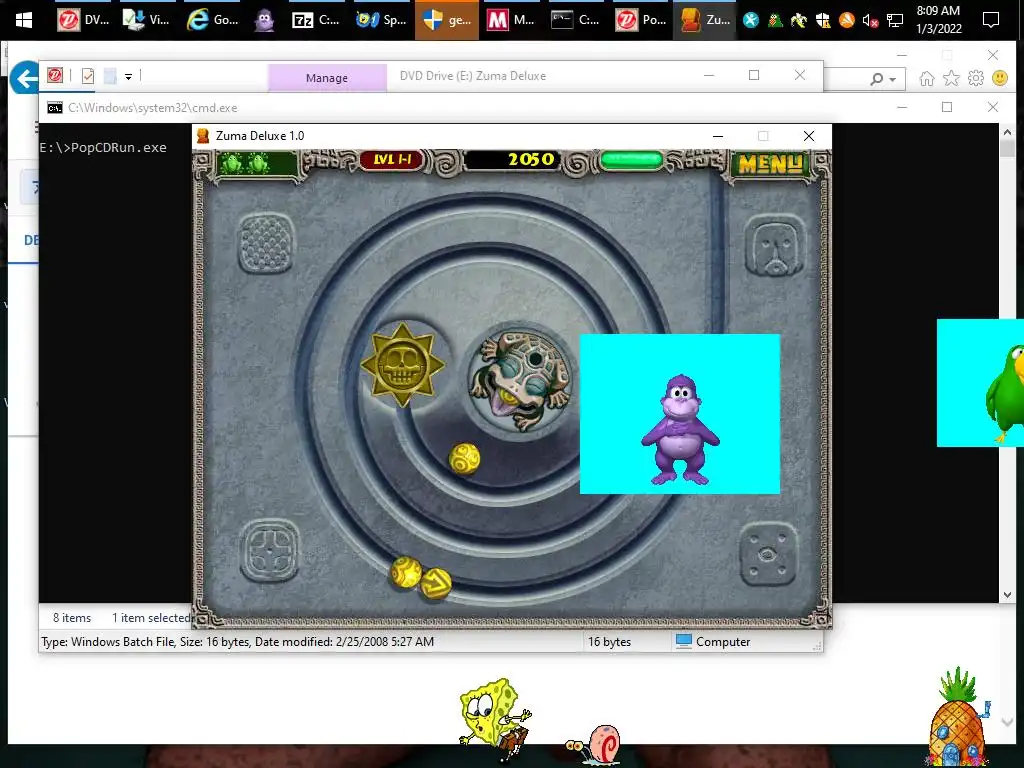
Task: Click the pineapple house desktop character
Action: point(959,717)
